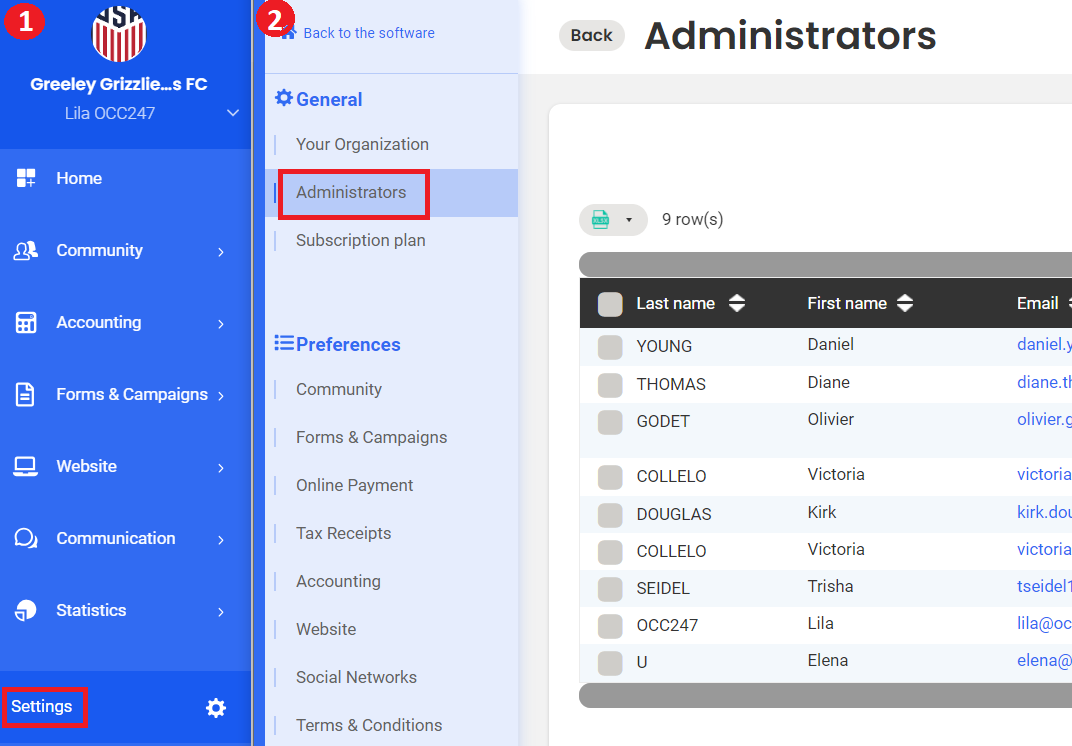Expand the Accounting submenu chevron
1072x746 pixels.
221,324
